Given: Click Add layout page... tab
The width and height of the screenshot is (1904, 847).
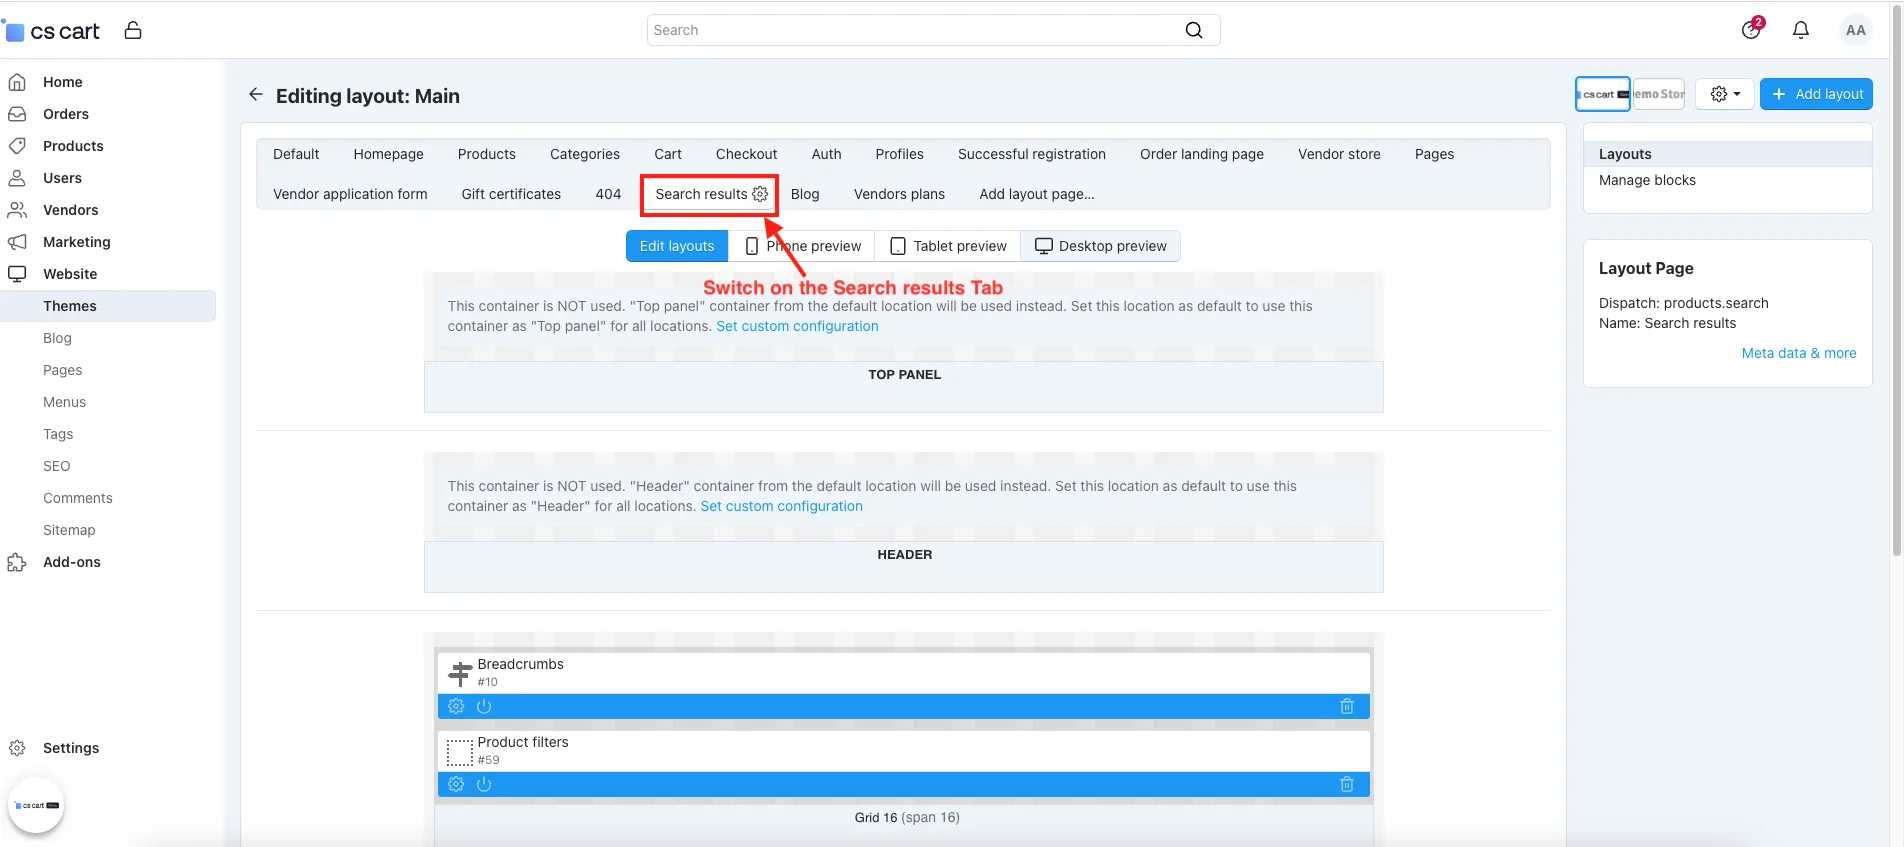Looking at the screenshot, I should 1037,194.
